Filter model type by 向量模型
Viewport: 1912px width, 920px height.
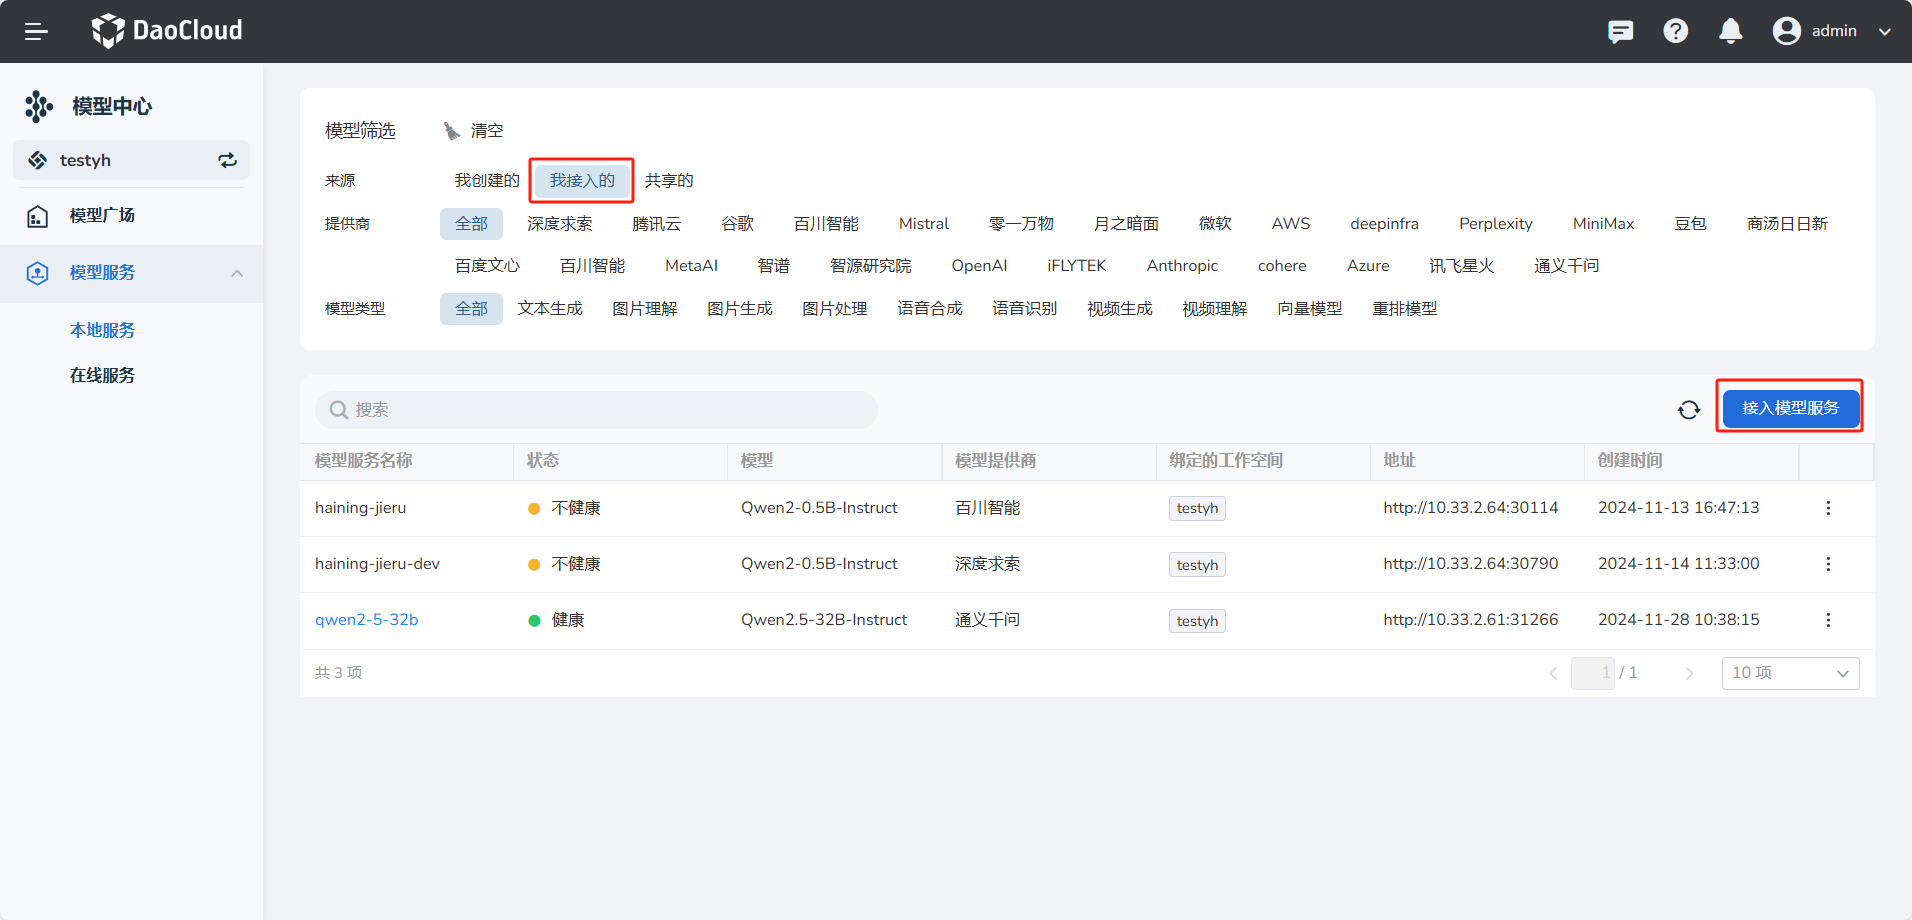[1310, 309]
